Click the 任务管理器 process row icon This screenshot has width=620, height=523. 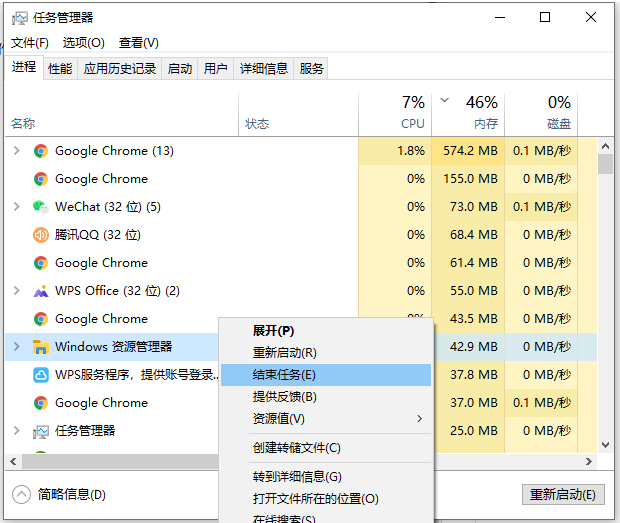click(x=41, y=431)
